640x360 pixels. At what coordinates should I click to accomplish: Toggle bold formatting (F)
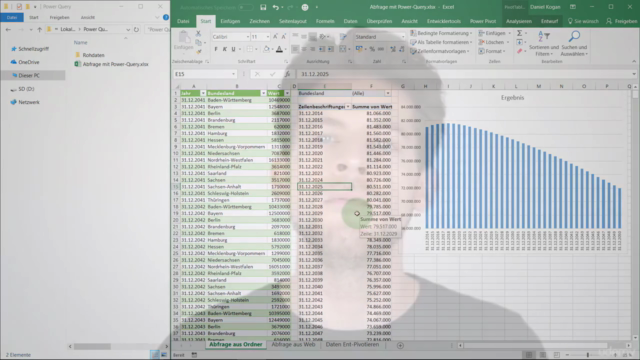coord(216,49)
